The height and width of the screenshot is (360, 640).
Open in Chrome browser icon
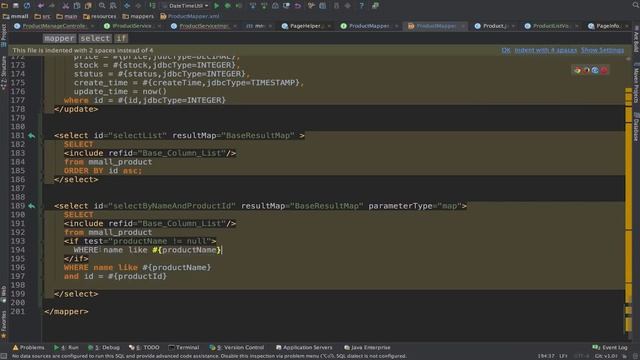(x=577, y=70)
